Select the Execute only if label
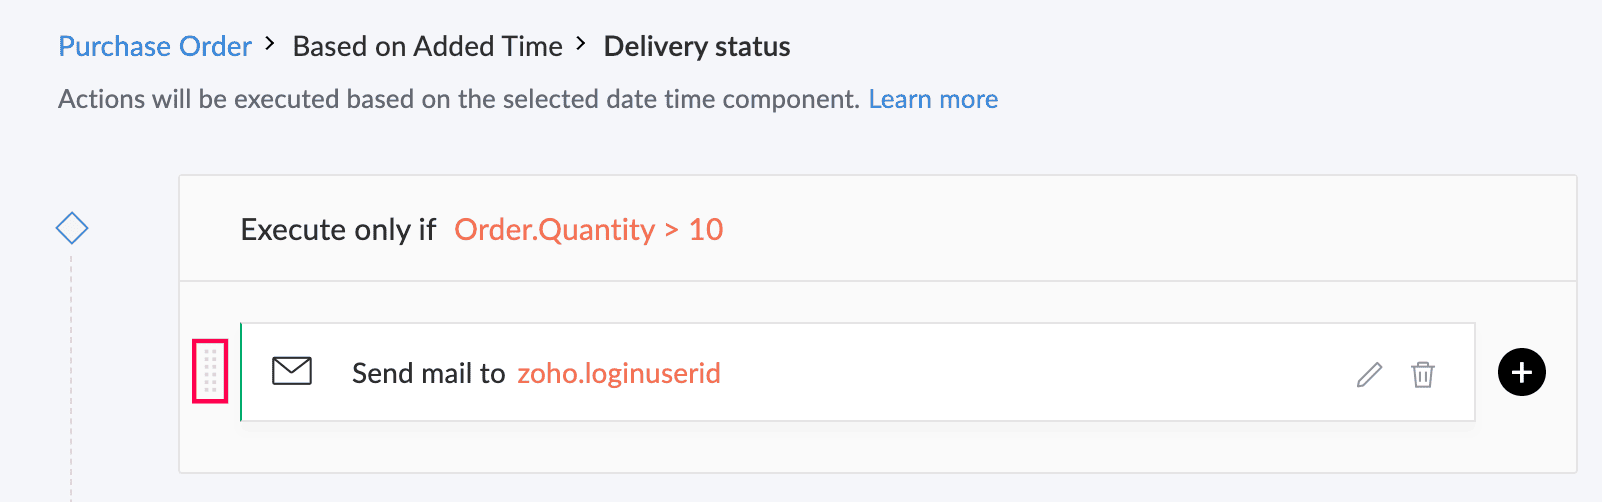The image size is (1602, 502). pos(338,230)
